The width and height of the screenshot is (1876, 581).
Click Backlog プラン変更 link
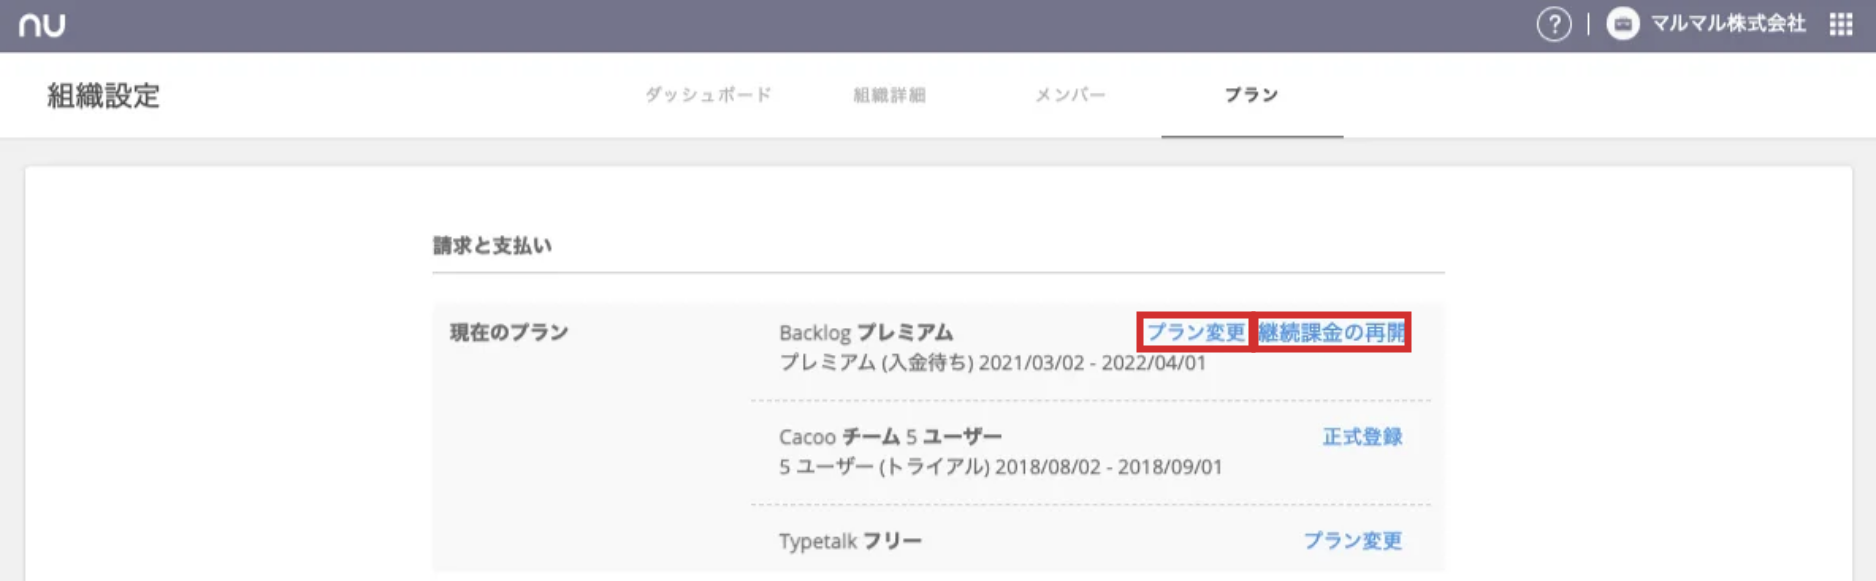(x=1195, y=332)
